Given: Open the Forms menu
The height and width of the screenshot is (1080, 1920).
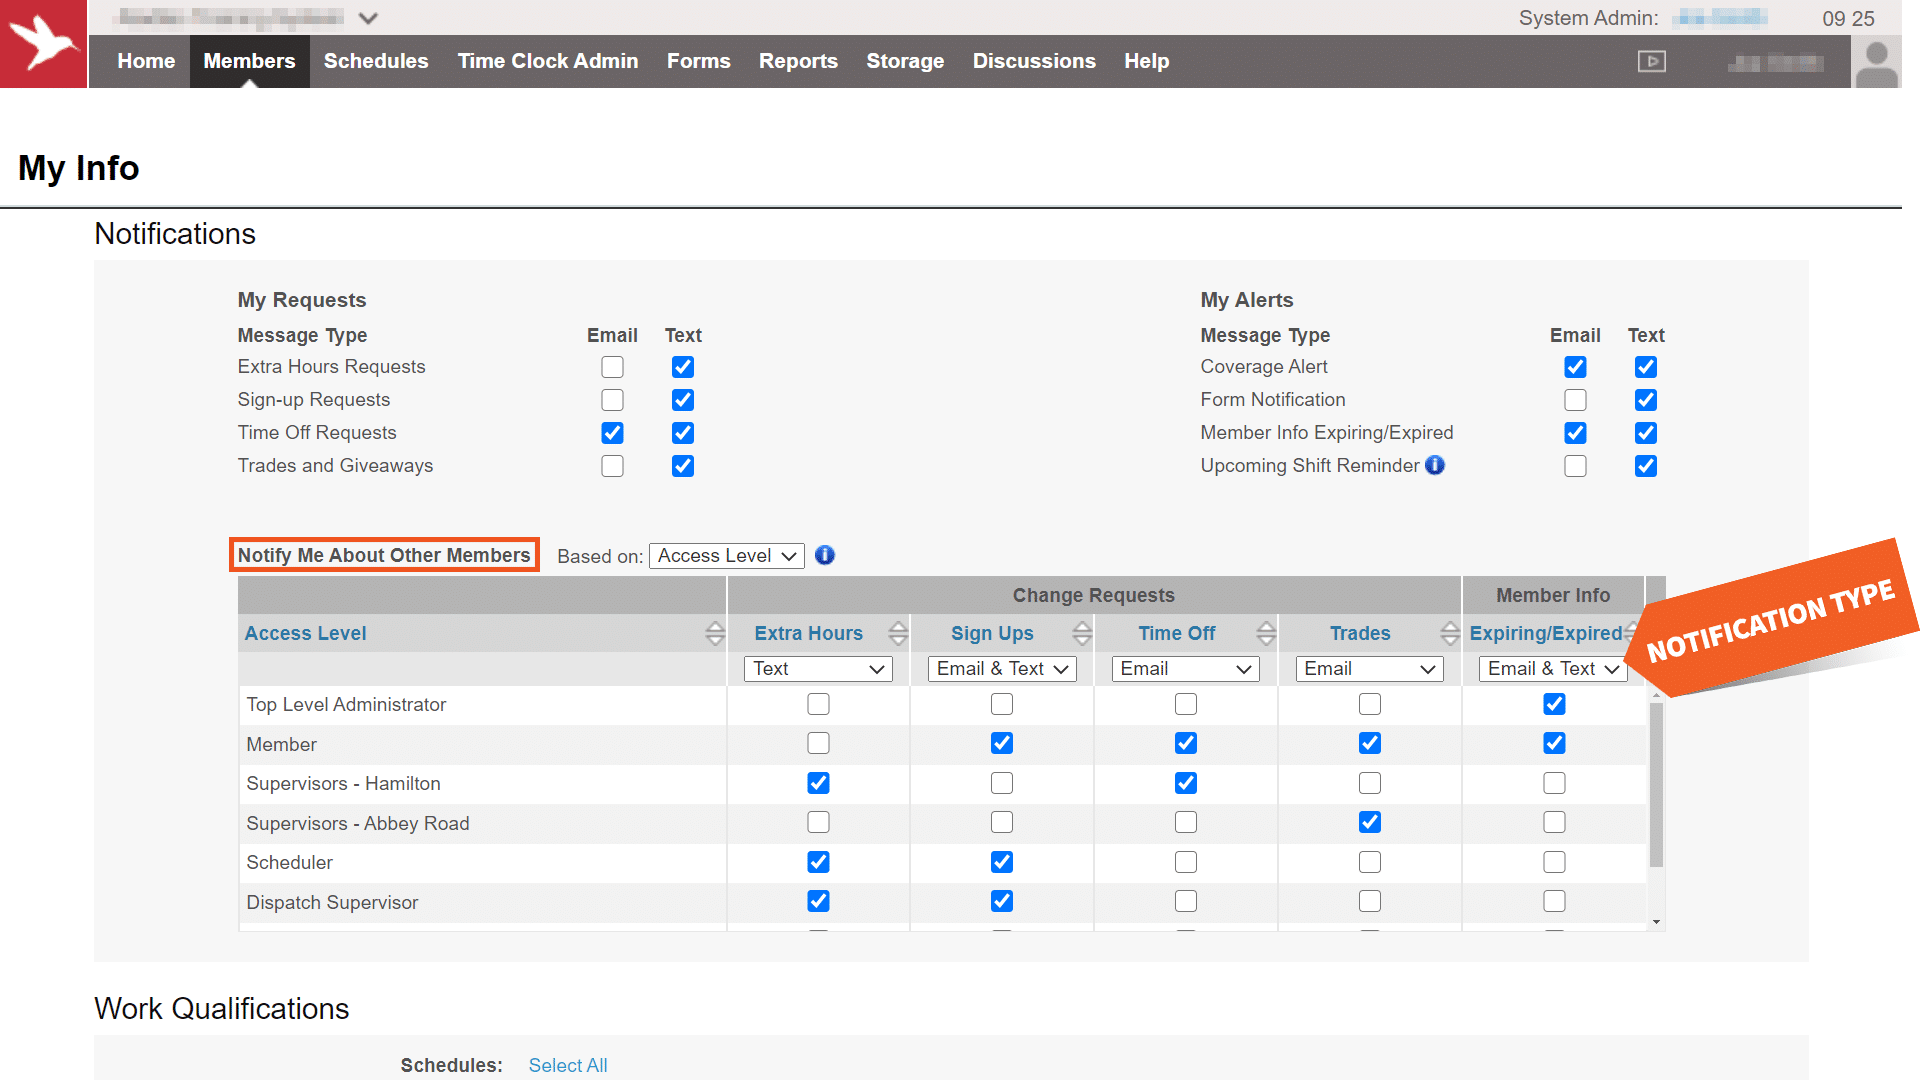Looking at the screenshot, I should (x=699, y=61).
